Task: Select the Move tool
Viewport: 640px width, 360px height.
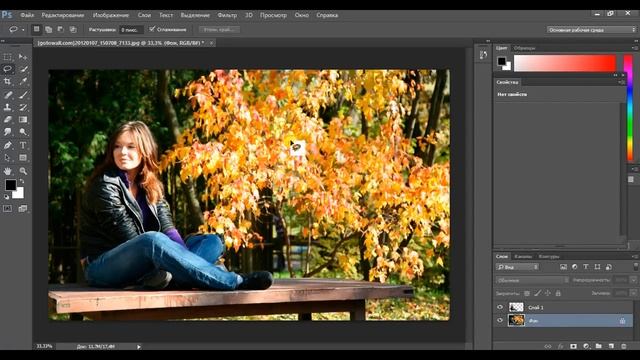Action: 23,57
